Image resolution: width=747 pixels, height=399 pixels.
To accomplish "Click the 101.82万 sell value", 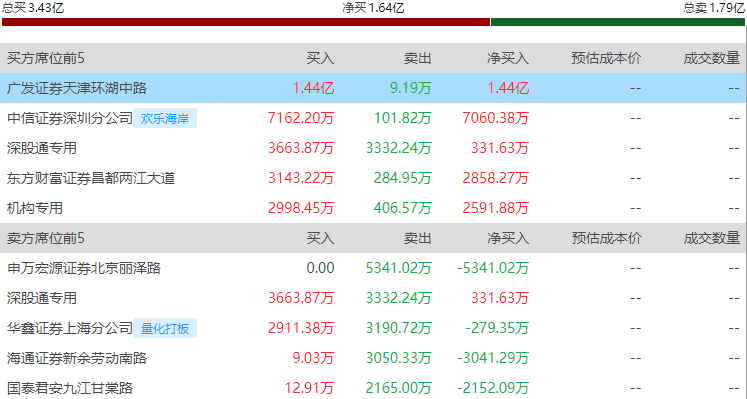I will tap(403, 118).
